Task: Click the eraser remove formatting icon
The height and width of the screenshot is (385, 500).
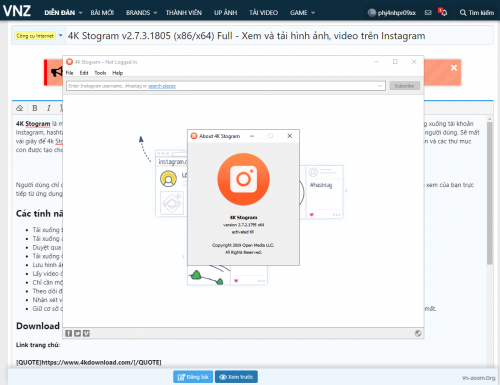Action: coord(20,108)
